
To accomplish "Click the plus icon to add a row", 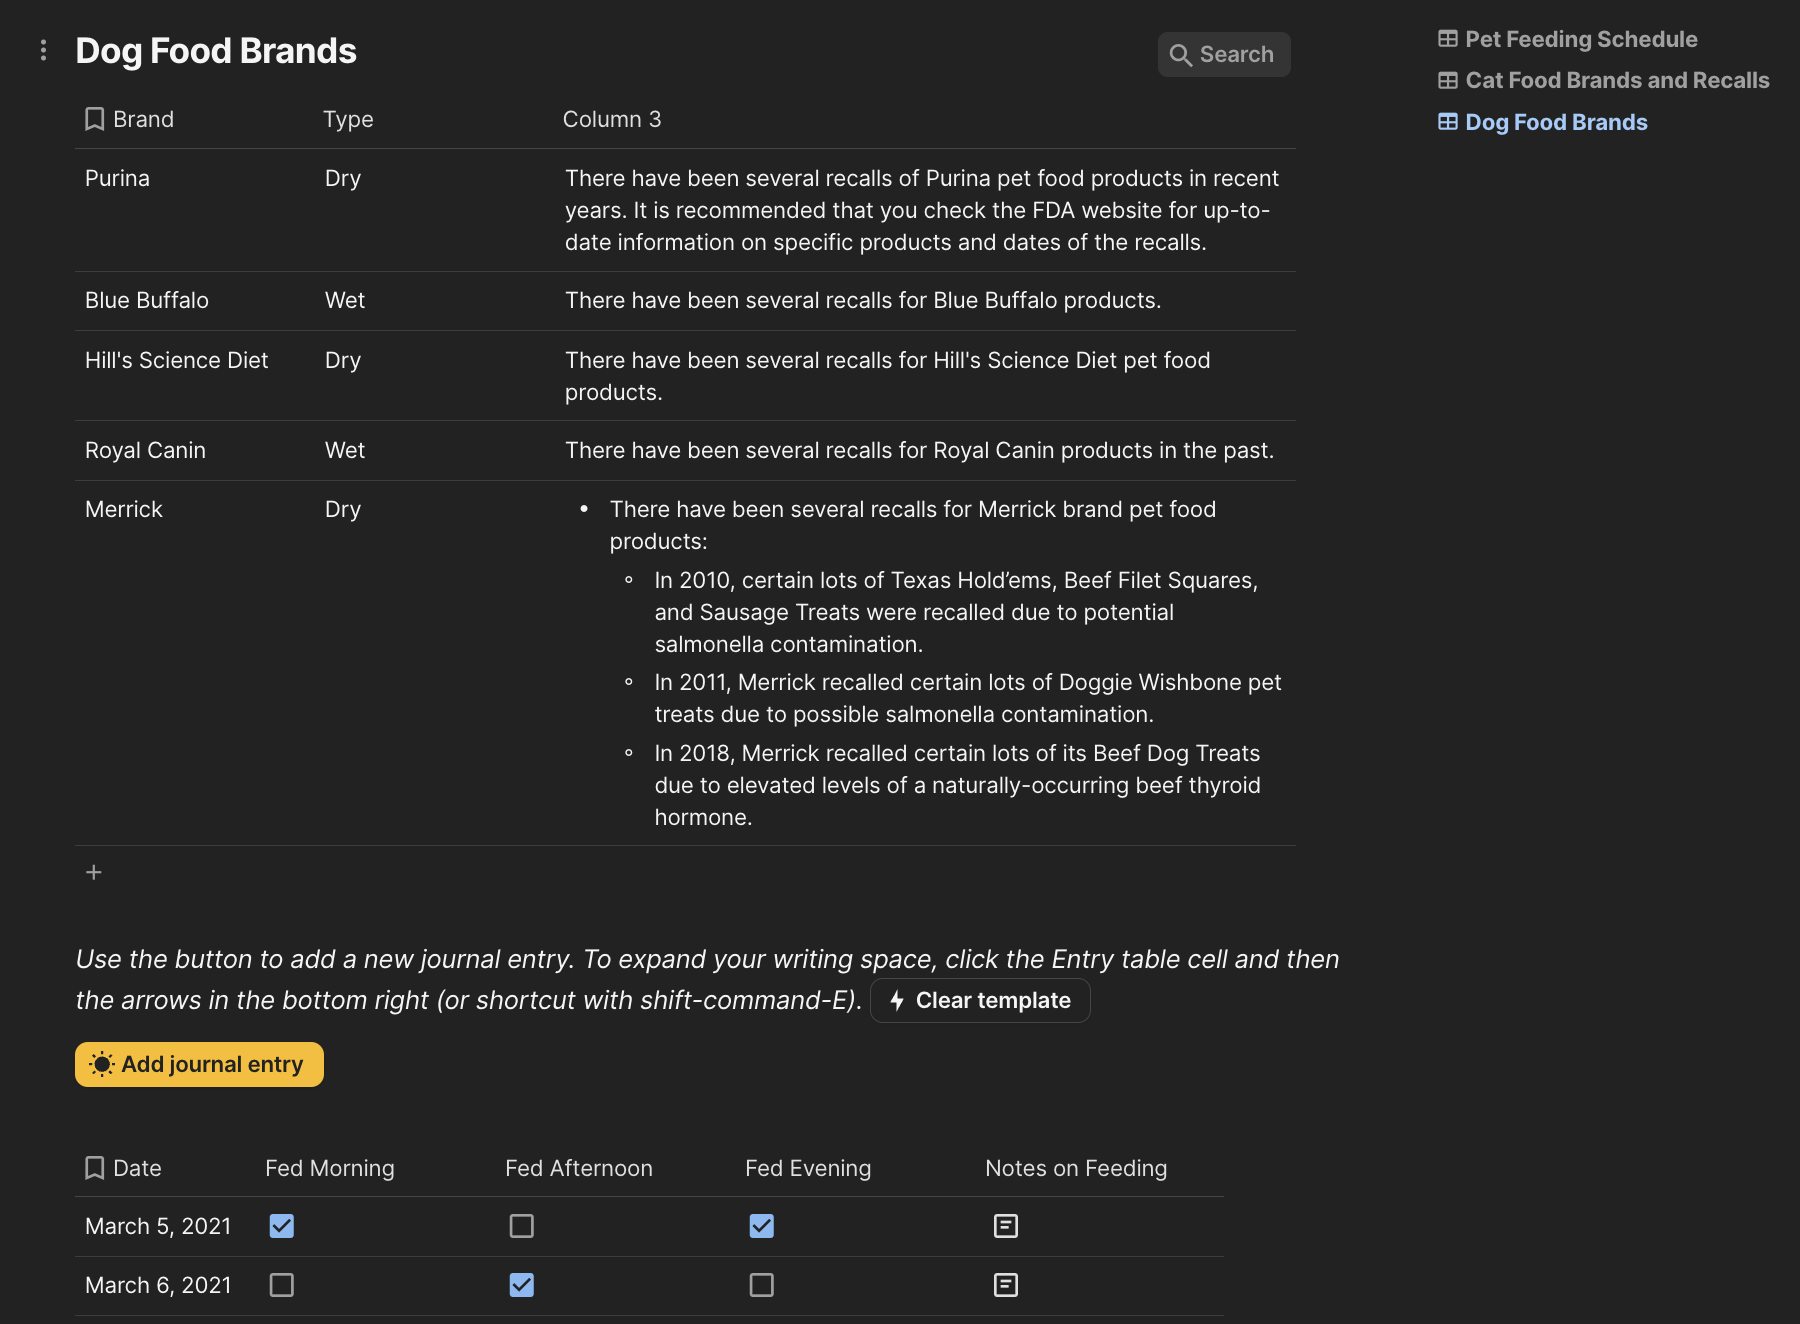I will point(94,872).
